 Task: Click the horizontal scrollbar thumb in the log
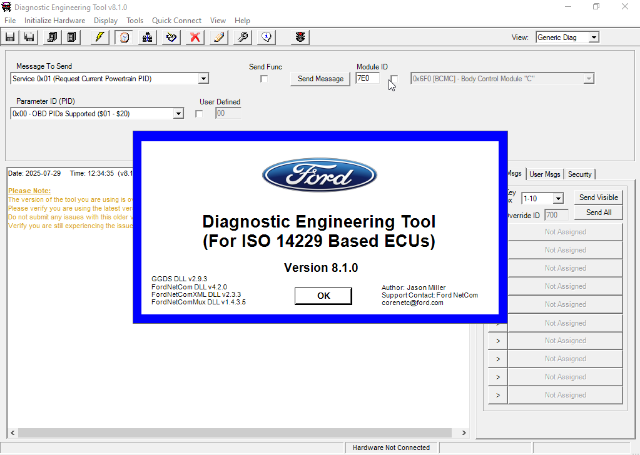pyautogui.click(x=235, y=433)
